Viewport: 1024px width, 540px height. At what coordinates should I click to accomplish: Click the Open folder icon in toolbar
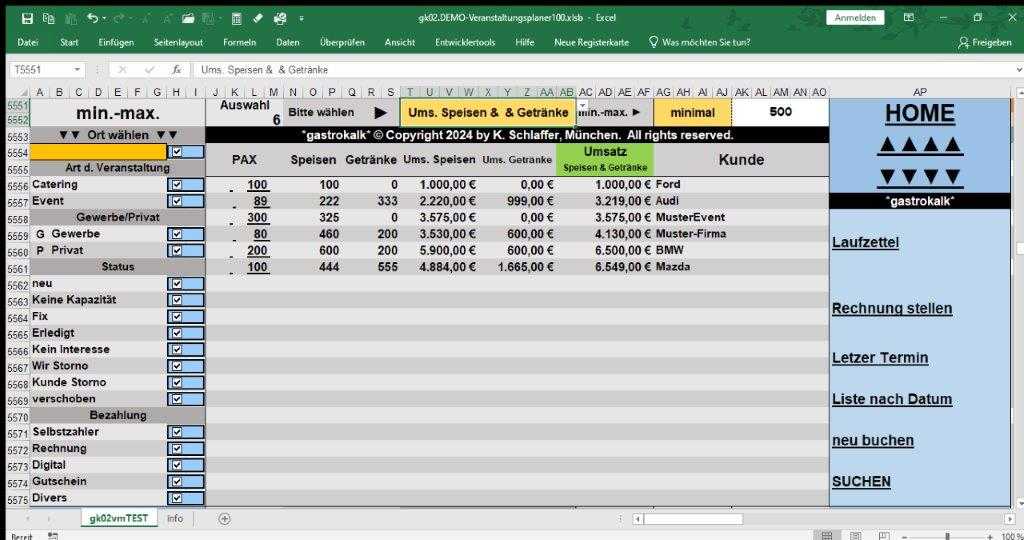click(x=189, y=18)
